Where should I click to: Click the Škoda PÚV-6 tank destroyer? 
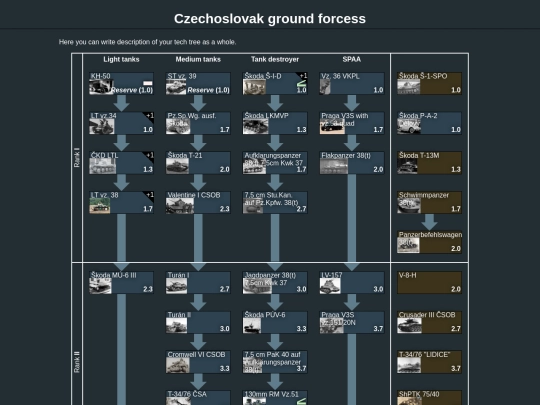pyautogui.click(x=275, y=322)
